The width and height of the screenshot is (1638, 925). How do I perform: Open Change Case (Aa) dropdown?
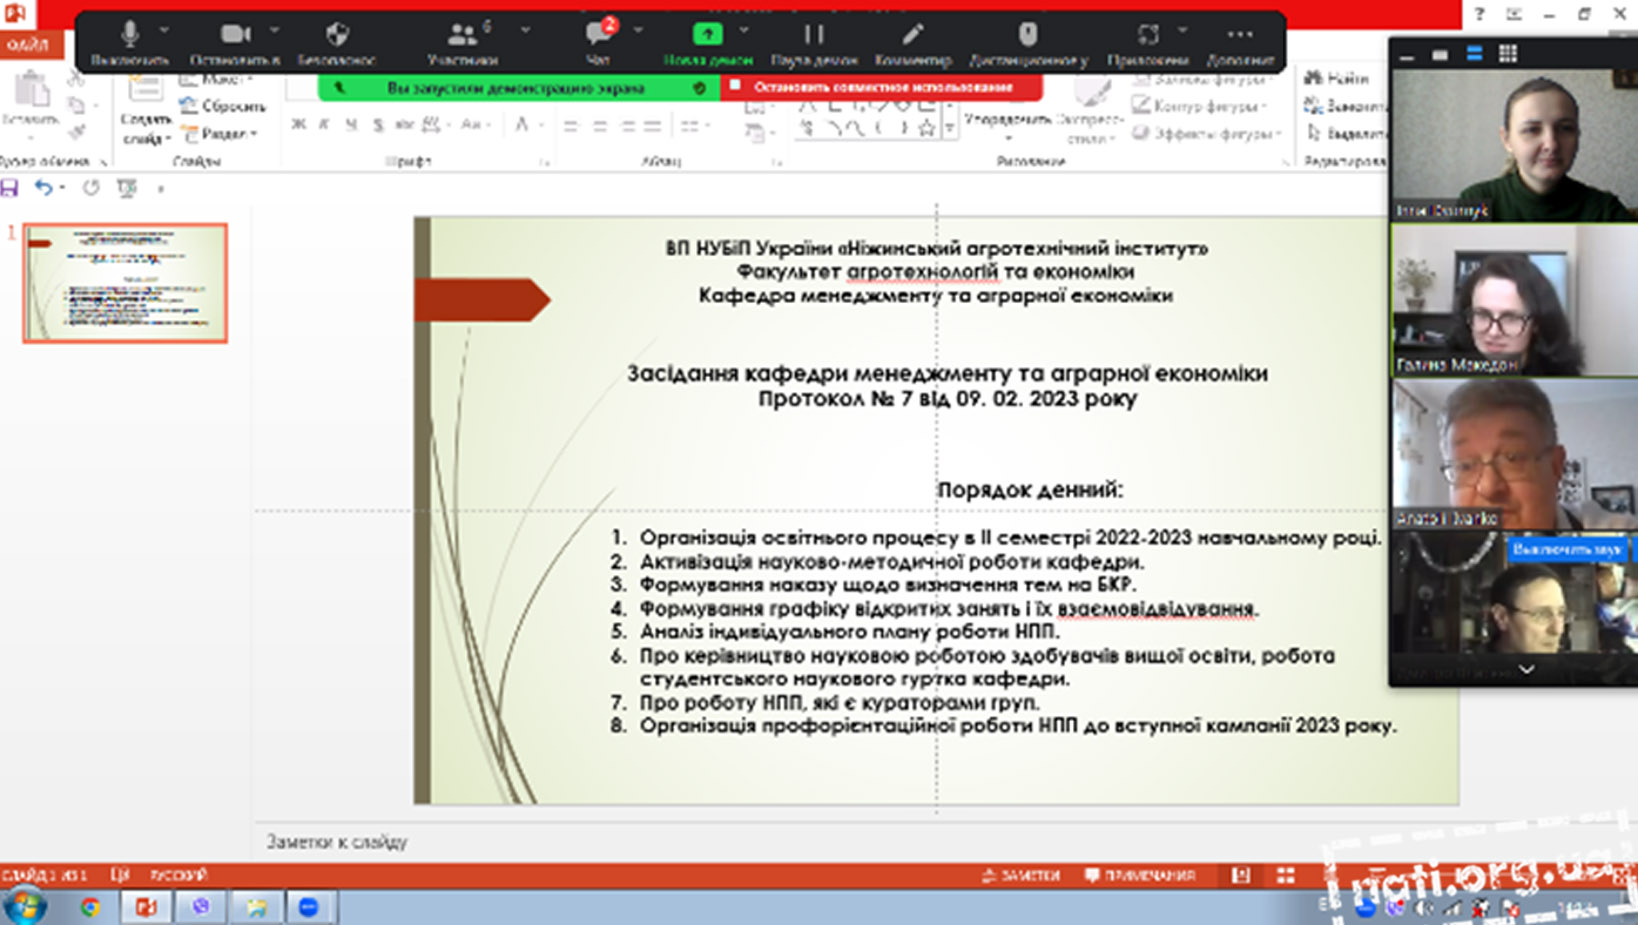[474, 124]
